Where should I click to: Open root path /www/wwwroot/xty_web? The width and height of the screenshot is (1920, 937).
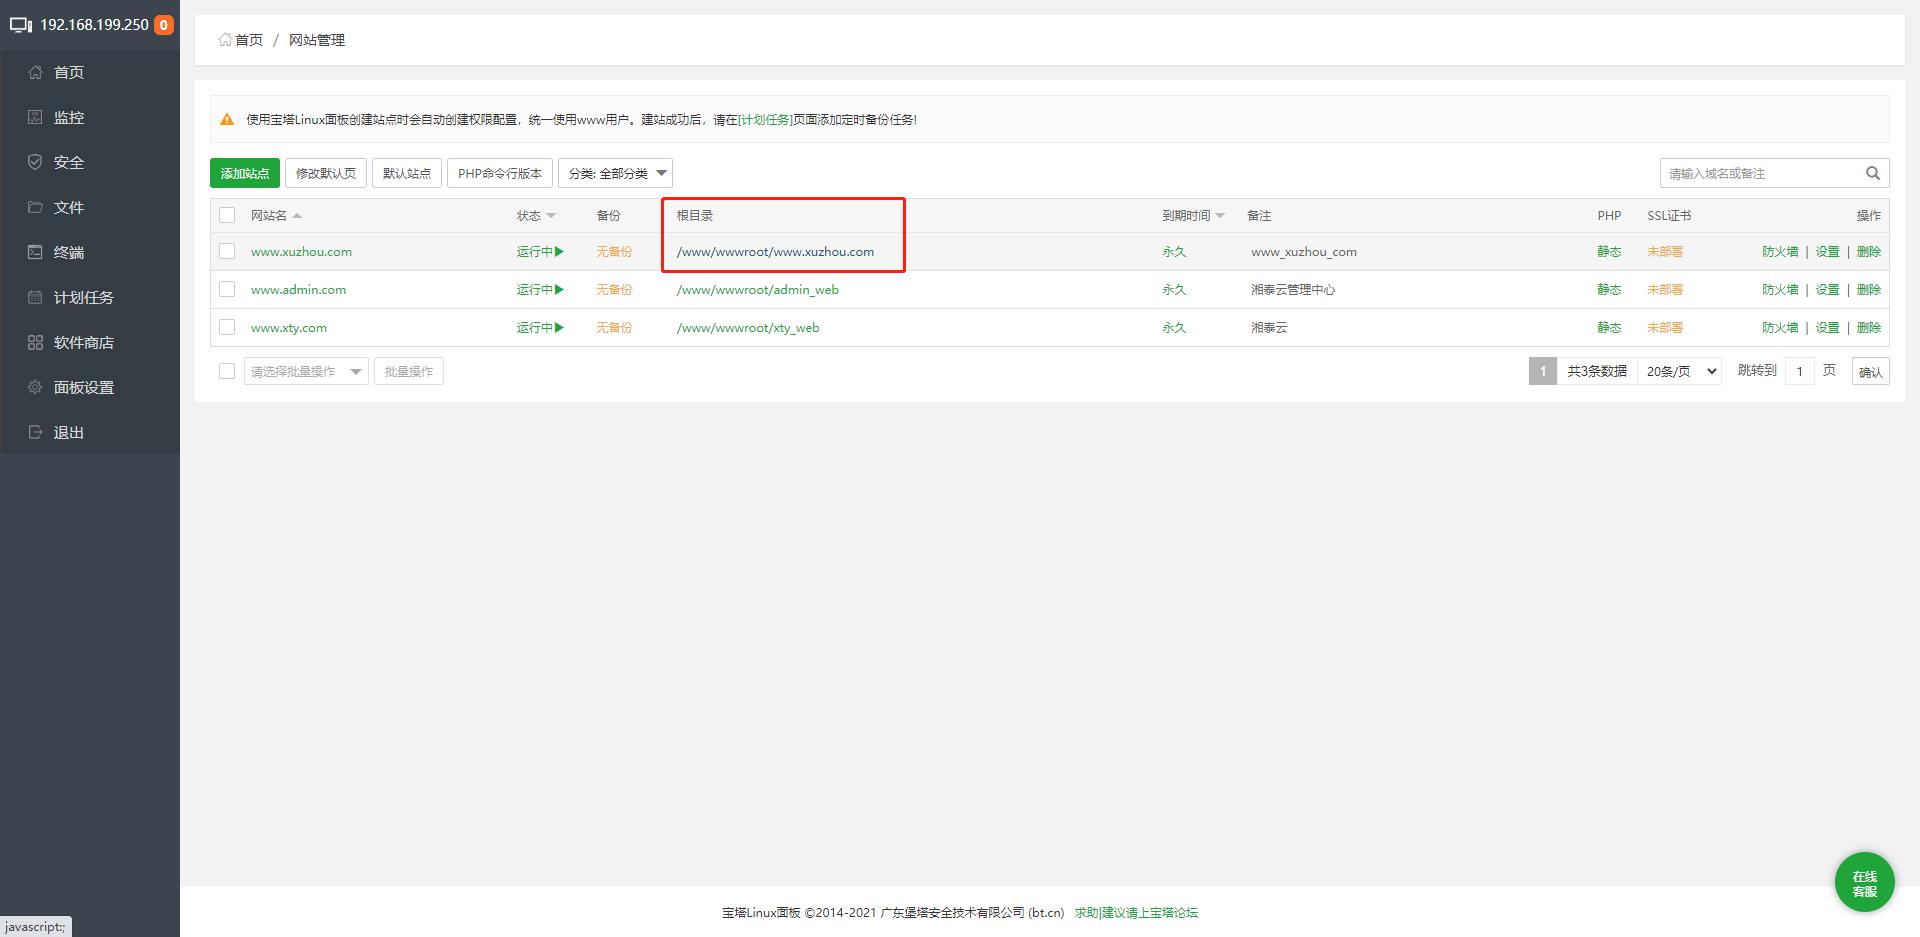(x=747, y=328)
